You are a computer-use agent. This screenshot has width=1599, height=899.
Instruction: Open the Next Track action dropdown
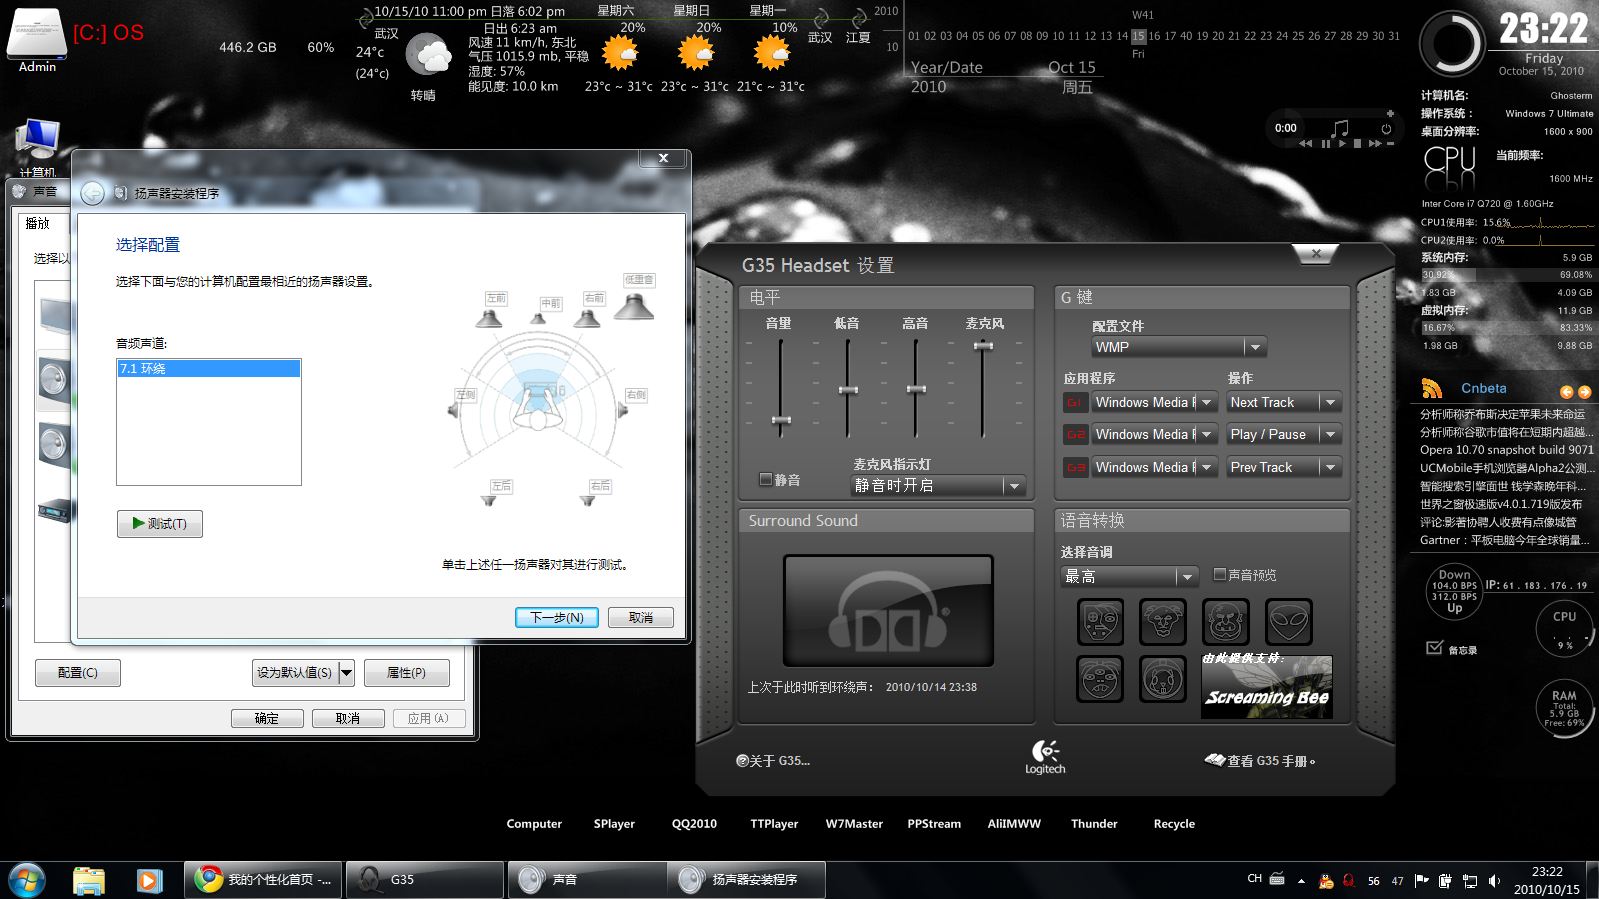click(x=1283, y=402)
